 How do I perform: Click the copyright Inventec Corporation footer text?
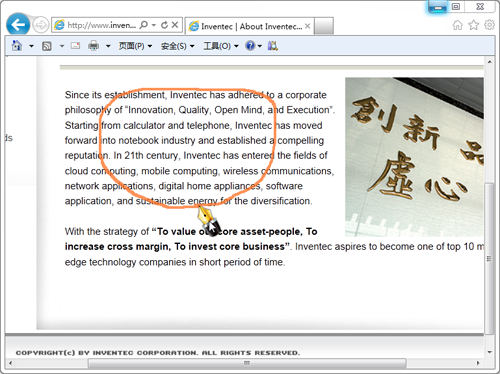click(x=158, y=353)
